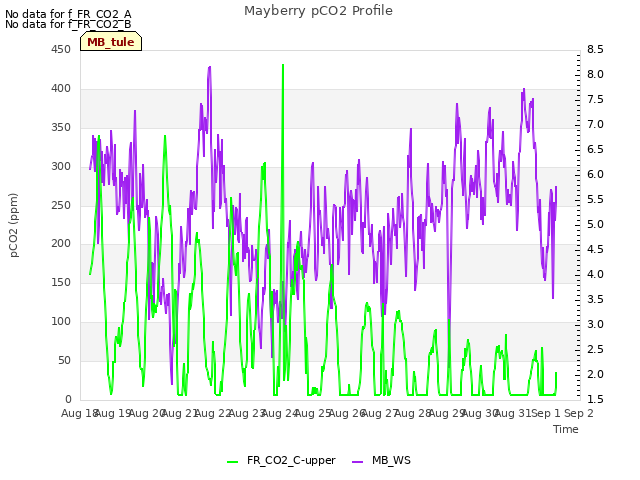
Task: Click the 1.5 right axis value
Action: 595,399
